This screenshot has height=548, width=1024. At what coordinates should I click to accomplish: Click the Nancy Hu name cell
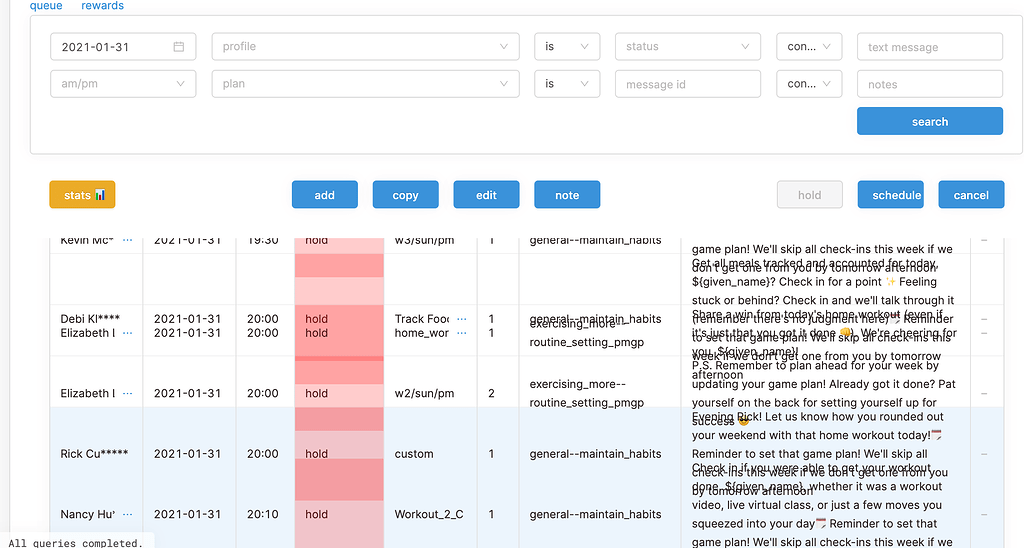click(88, 514)
